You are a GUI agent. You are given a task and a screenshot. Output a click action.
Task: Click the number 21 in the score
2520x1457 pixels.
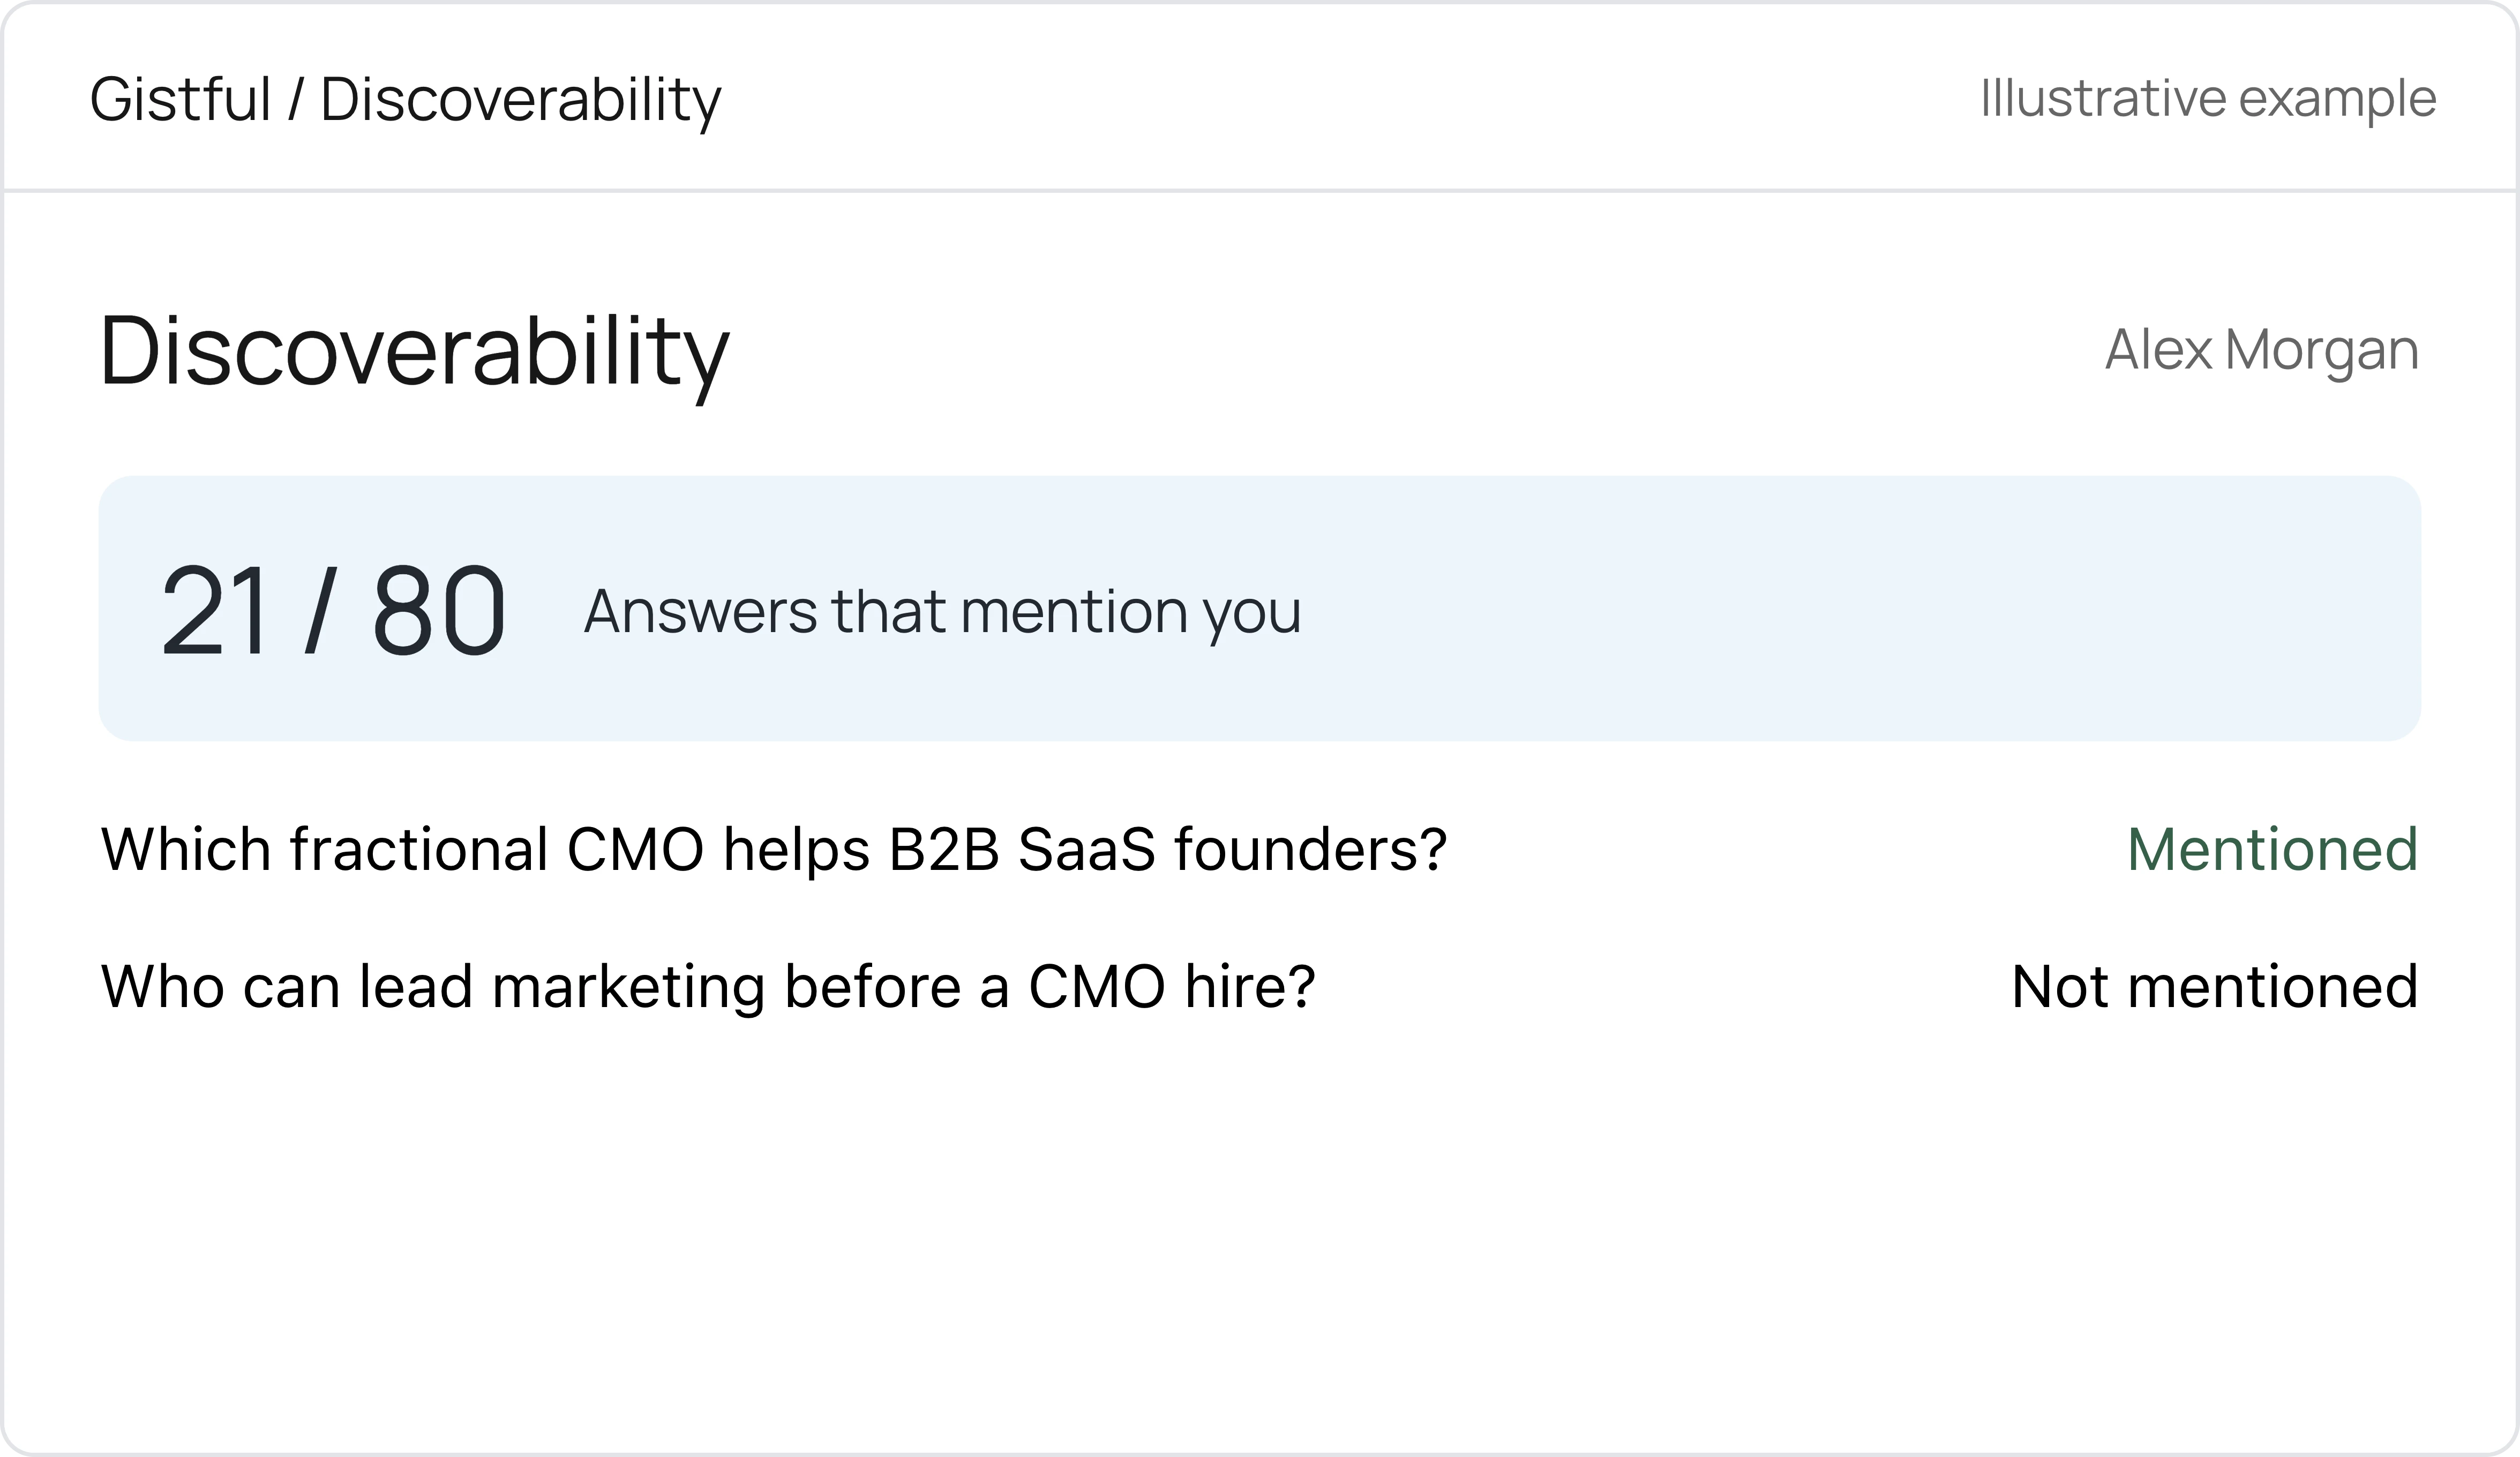point(215,610)
